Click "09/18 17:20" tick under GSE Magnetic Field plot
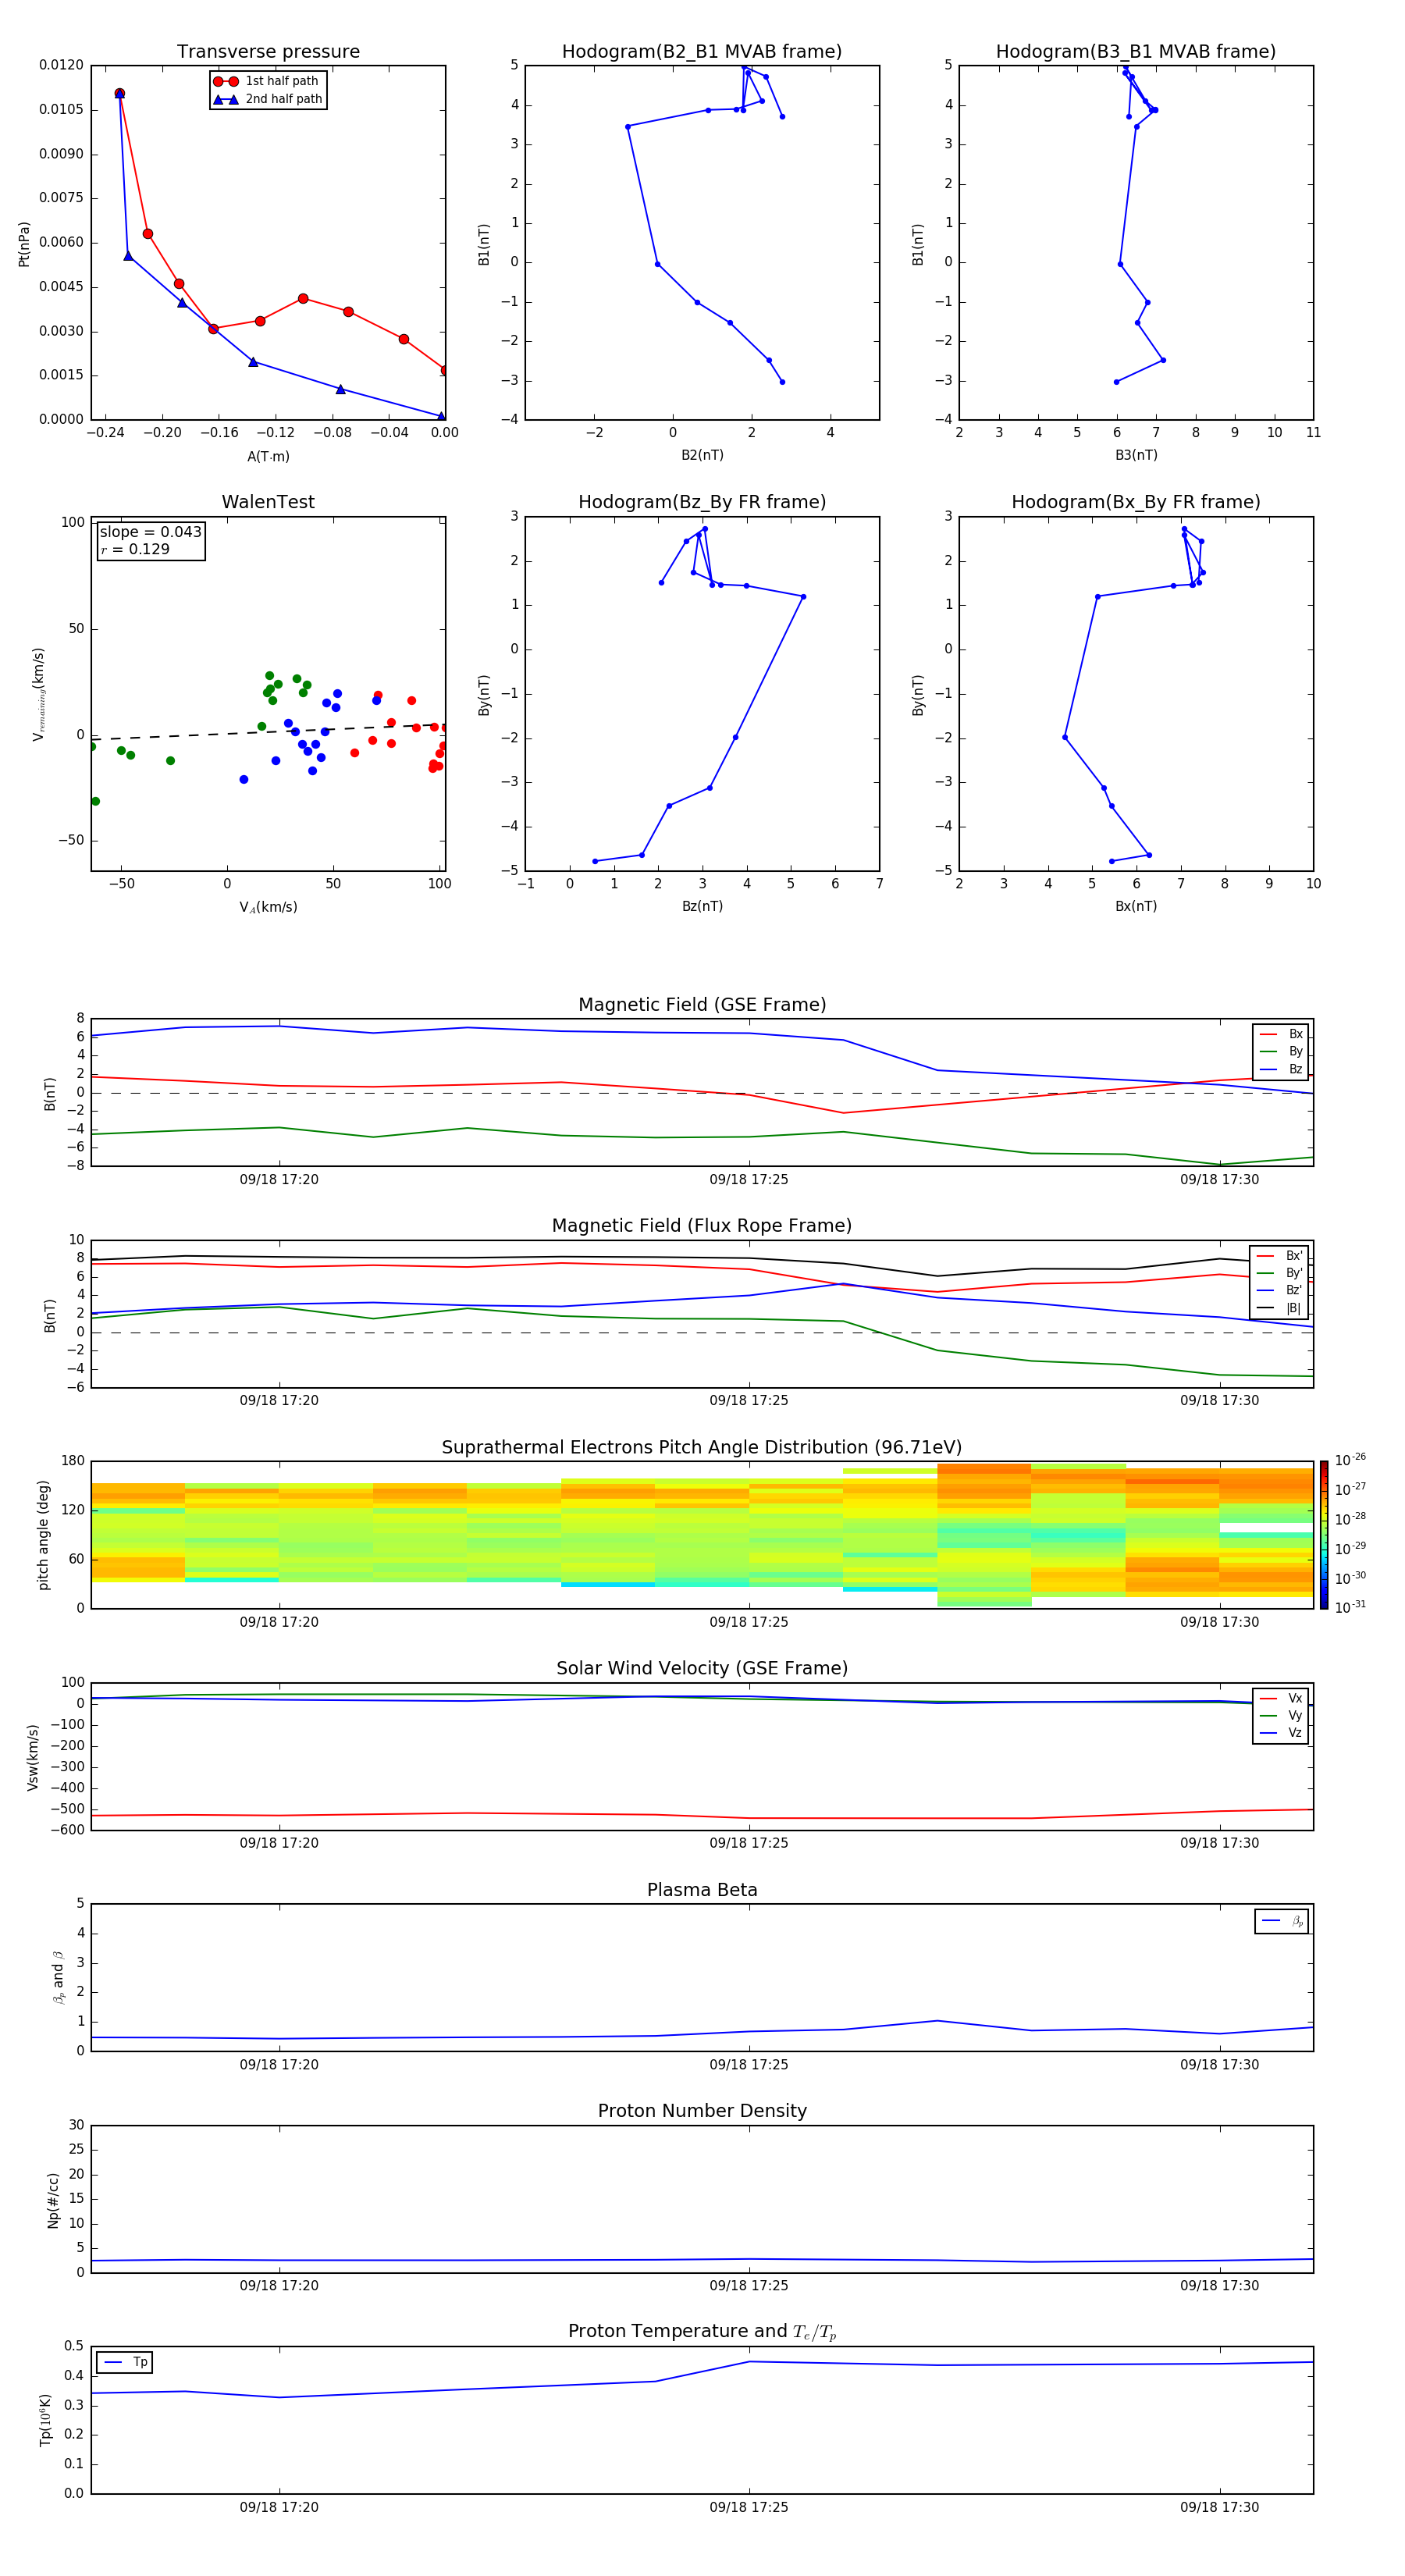This screenshot has height=2576, width=1405. coord(279,1180)
